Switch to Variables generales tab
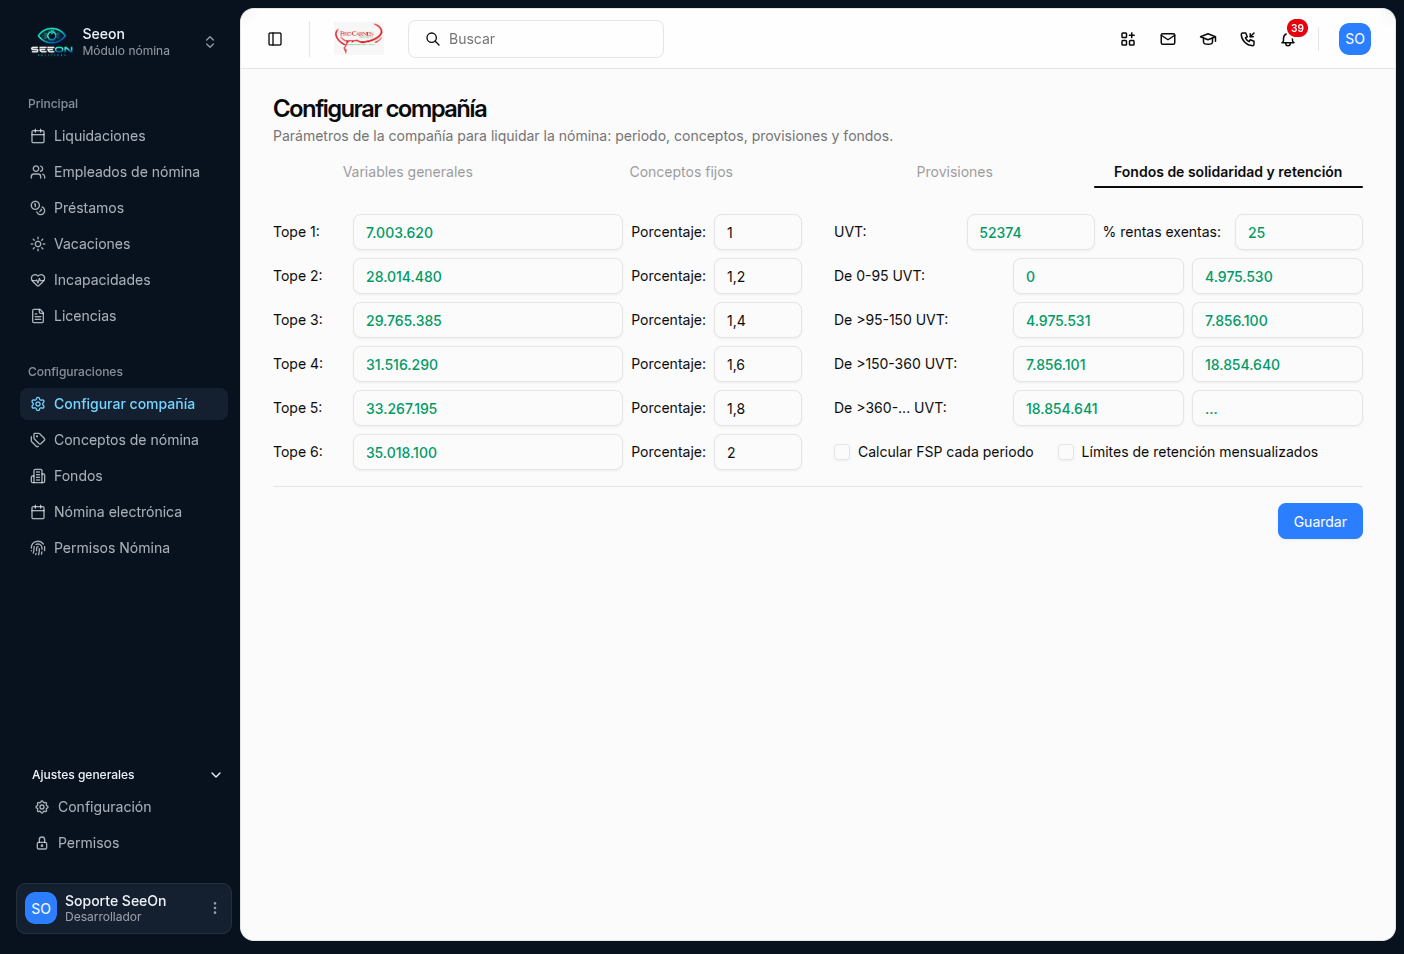 [x=408, y=172]
